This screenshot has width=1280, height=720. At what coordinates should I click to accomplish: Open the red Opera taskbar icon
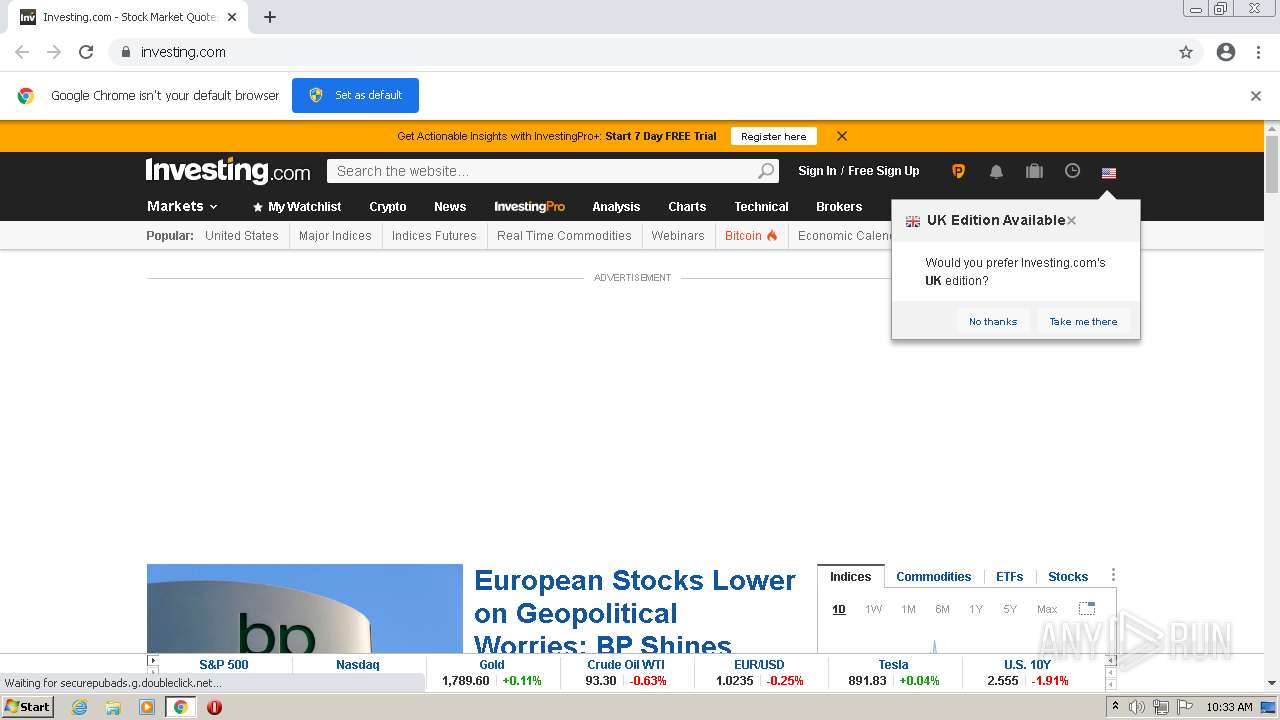tap(214, 707)
